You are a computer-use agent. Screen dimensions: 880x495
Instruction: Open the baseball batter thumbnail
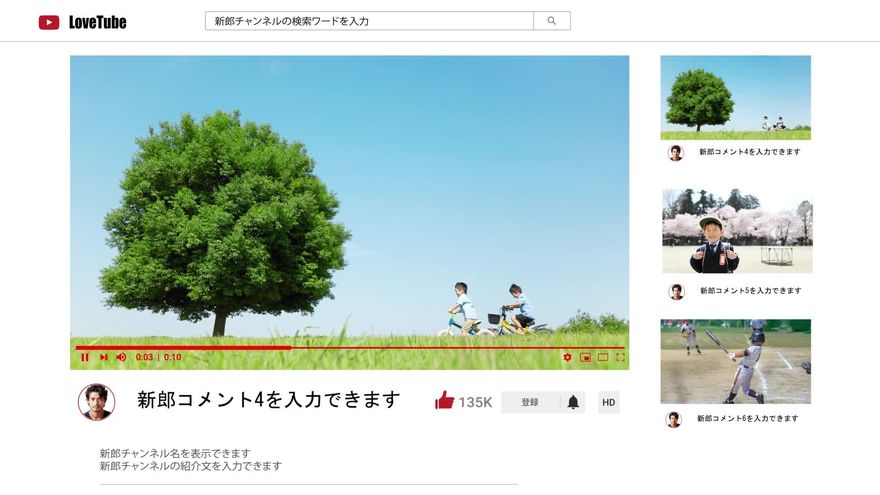coord(736,361)
